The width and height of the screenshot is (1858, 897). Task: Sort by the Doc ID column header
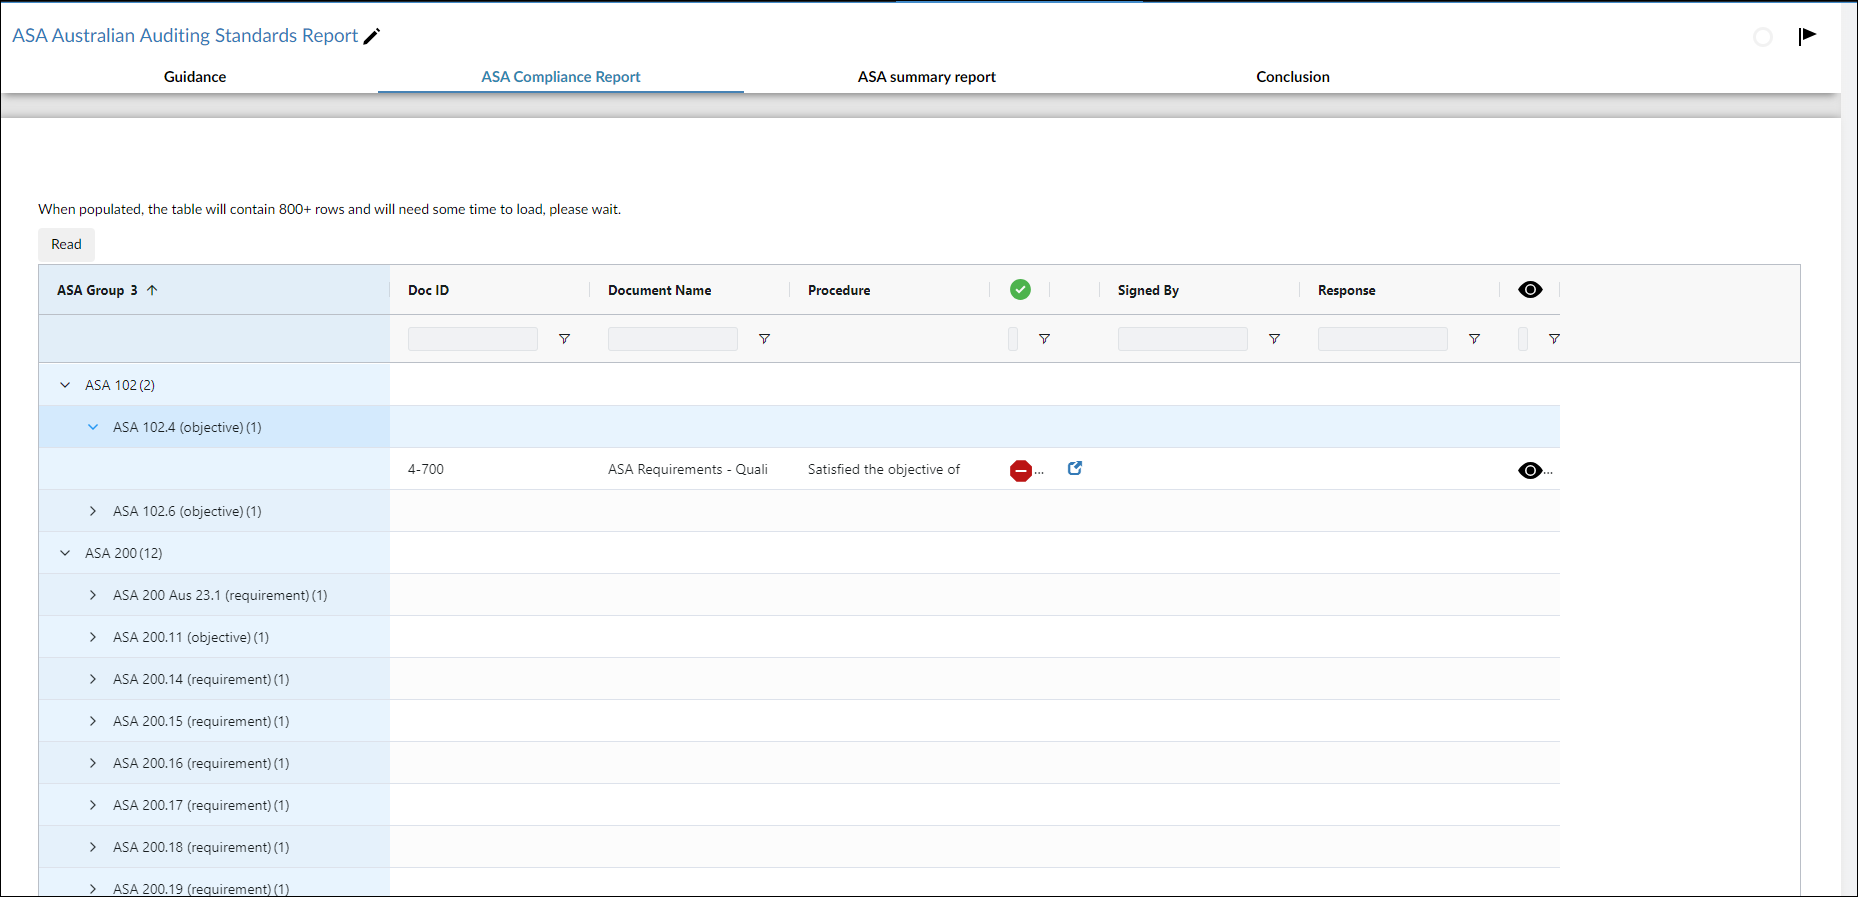[429, 290]
